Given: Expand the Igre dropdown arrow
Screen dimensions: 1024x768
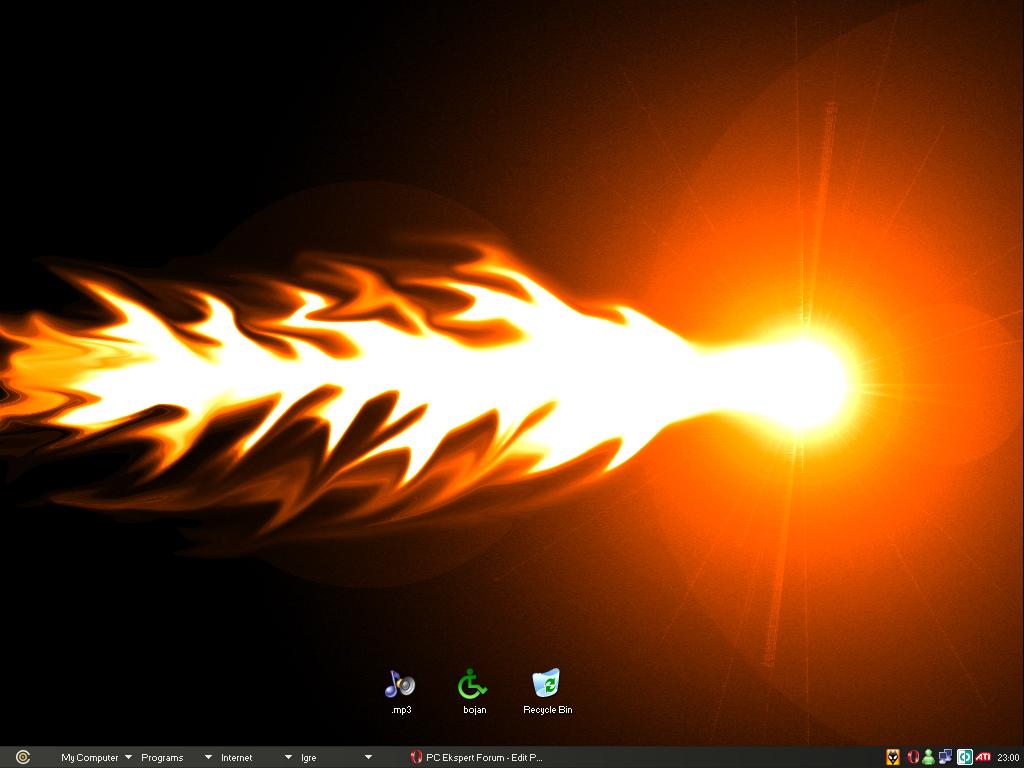Looking at the screenshot, I should (368, 757).
